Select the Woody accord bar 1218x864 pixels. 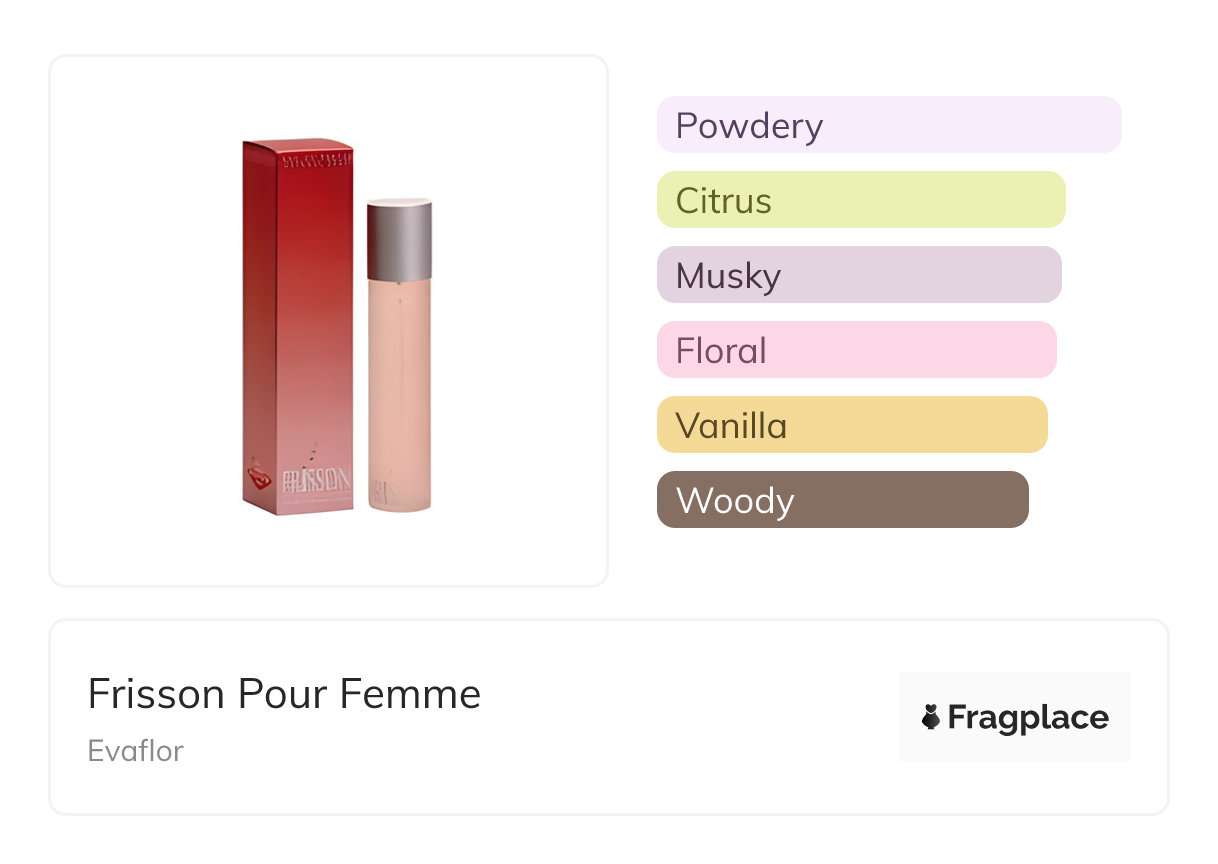843,500
